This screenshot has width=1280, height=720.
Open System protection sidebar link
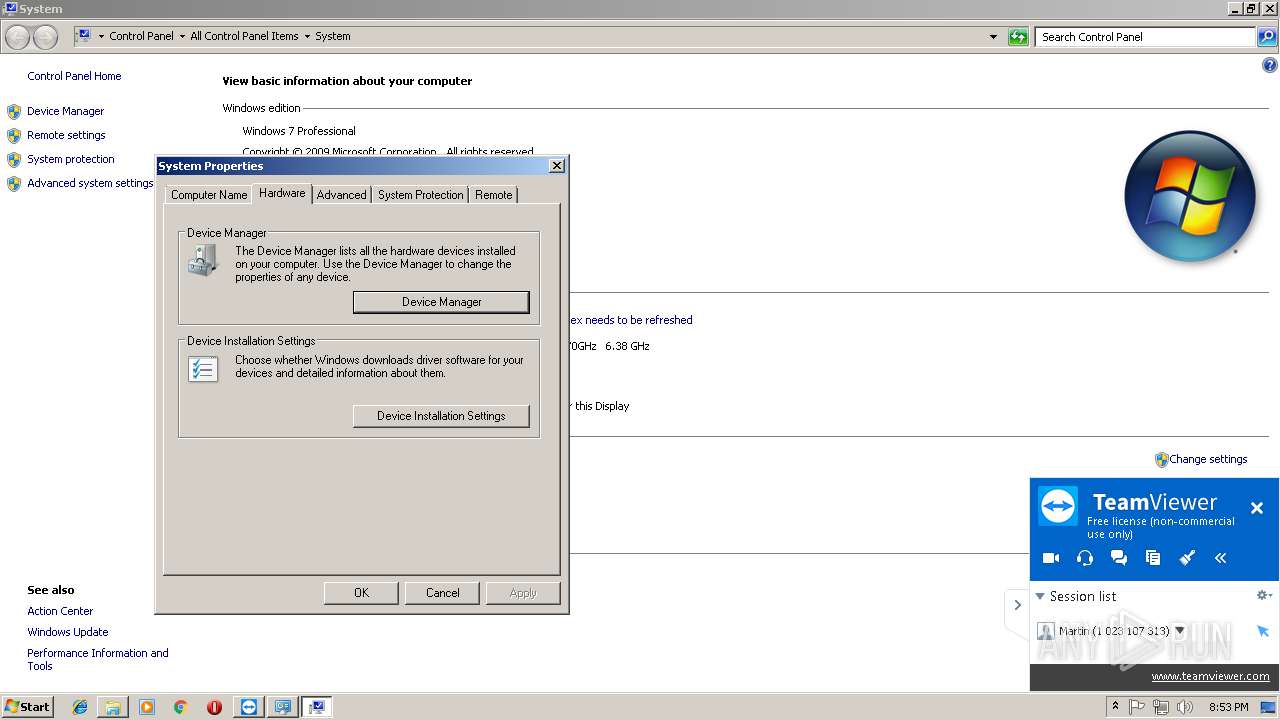tap(71, 159)
